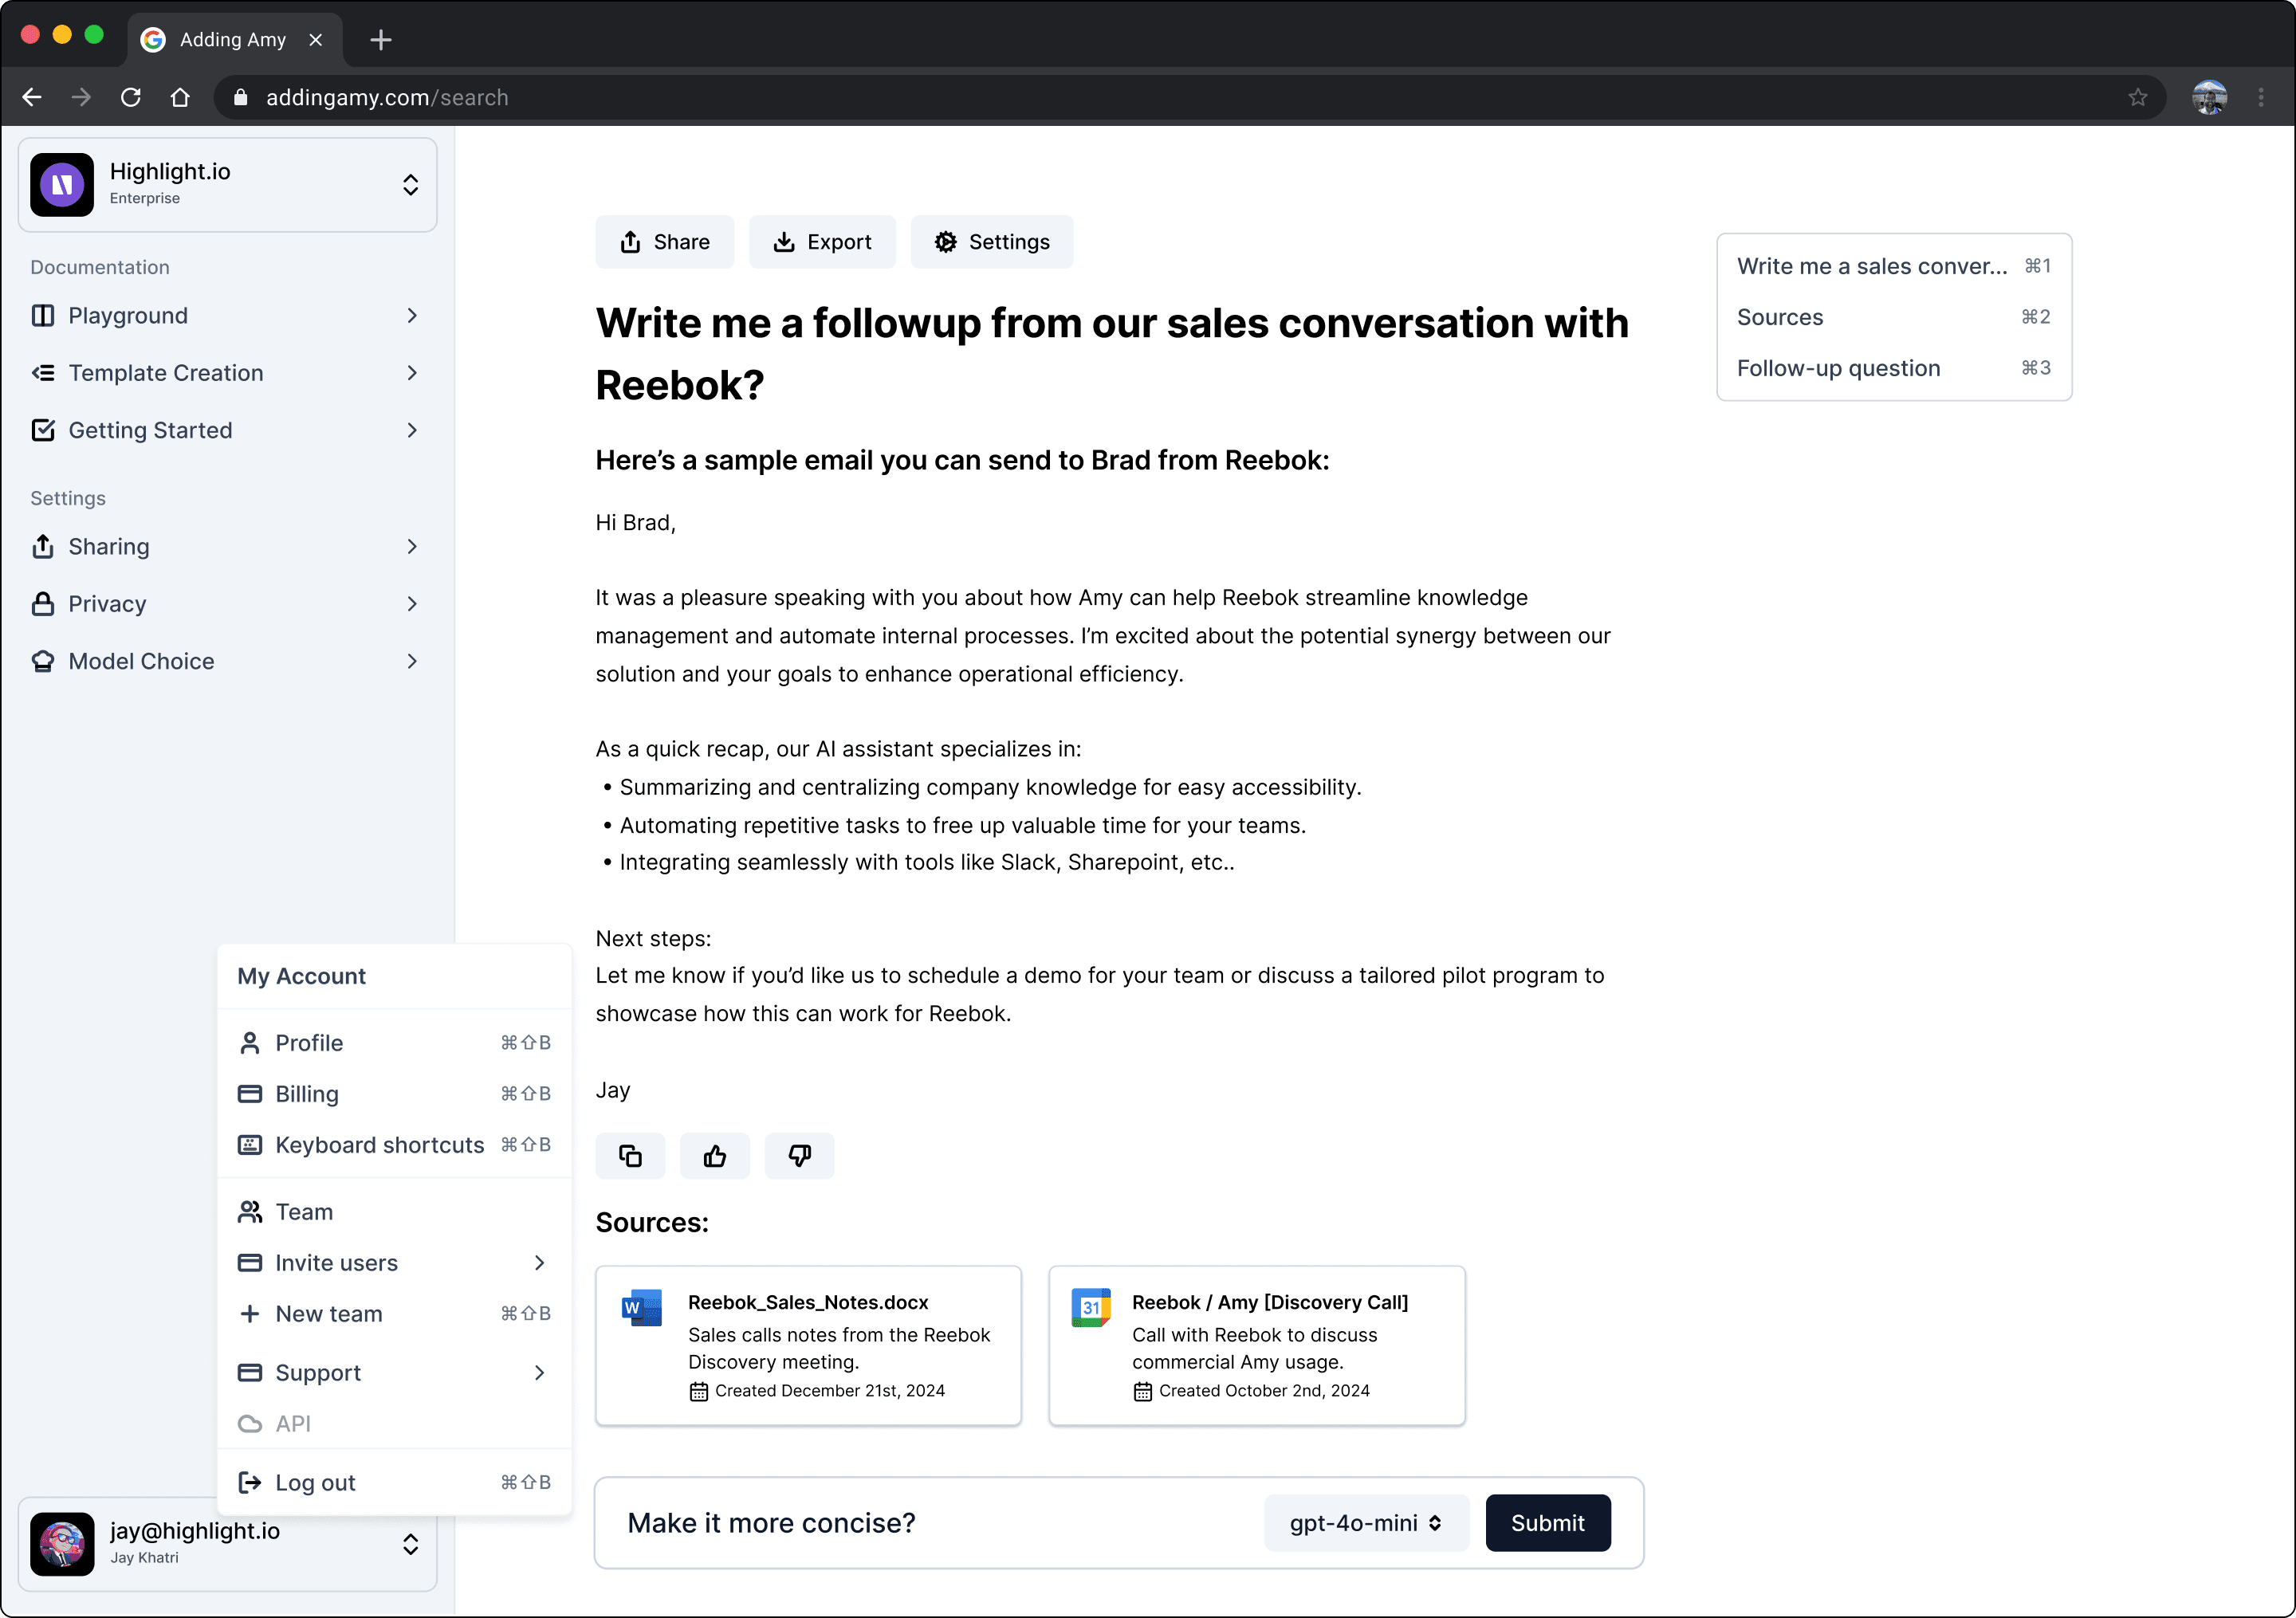Click the Export button
The height and width of the screenshot is (1618, 2296).
[822, 242]
